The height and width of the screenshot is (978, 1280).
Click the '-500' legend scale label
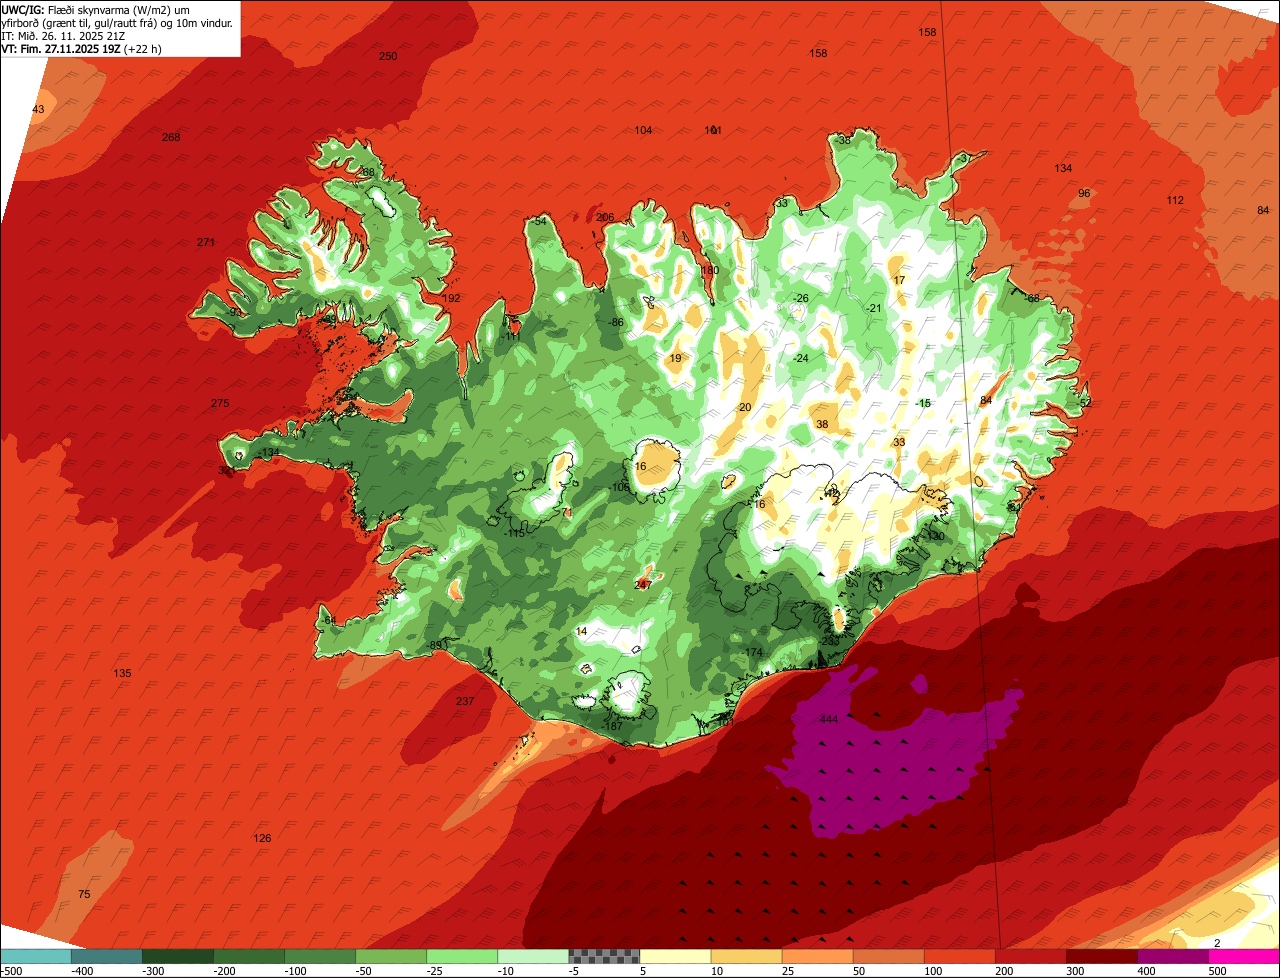12,970
